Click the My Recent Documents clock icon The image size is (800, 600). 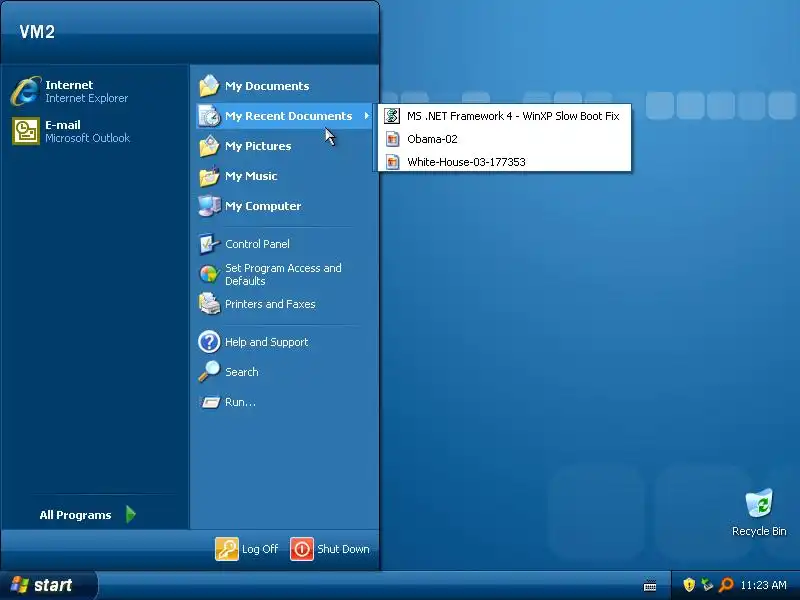(209, 116)
